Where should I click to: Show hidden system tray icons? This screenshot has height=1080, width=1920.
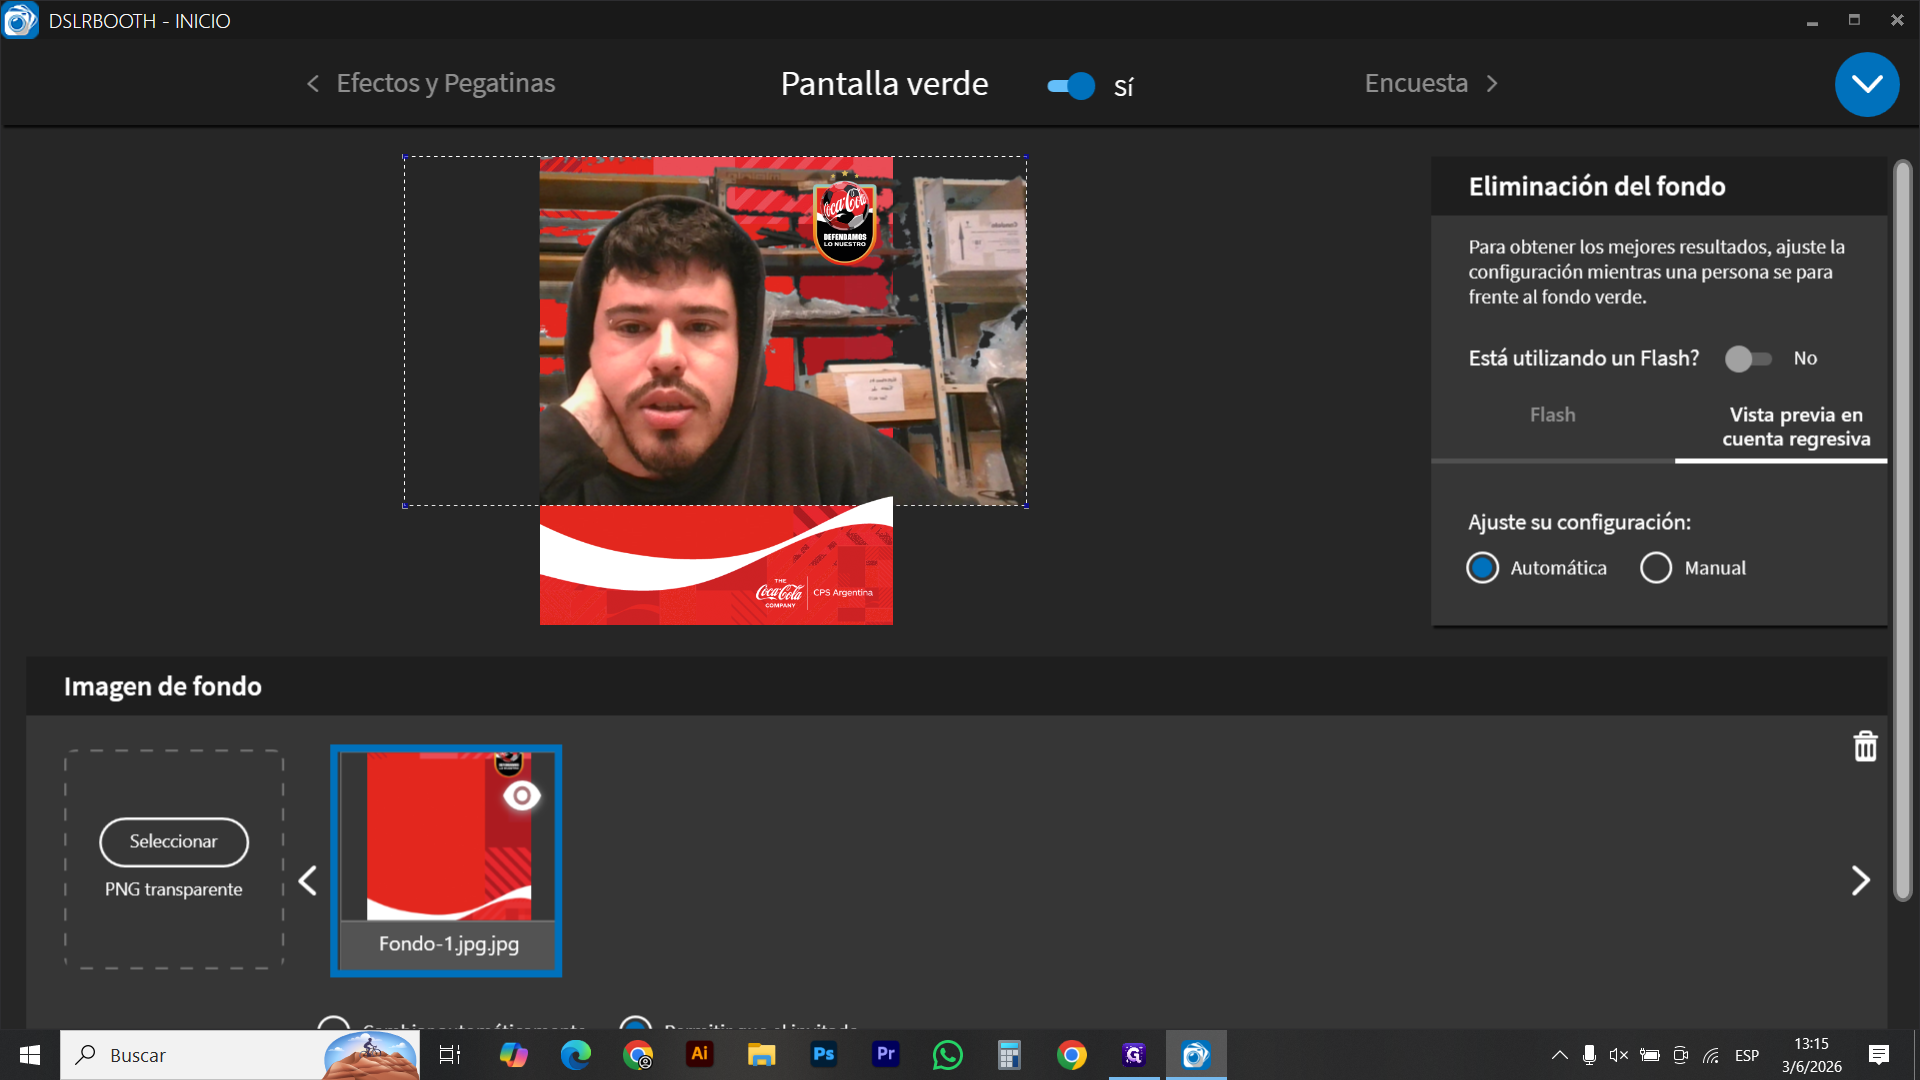coord(1559,1055)
